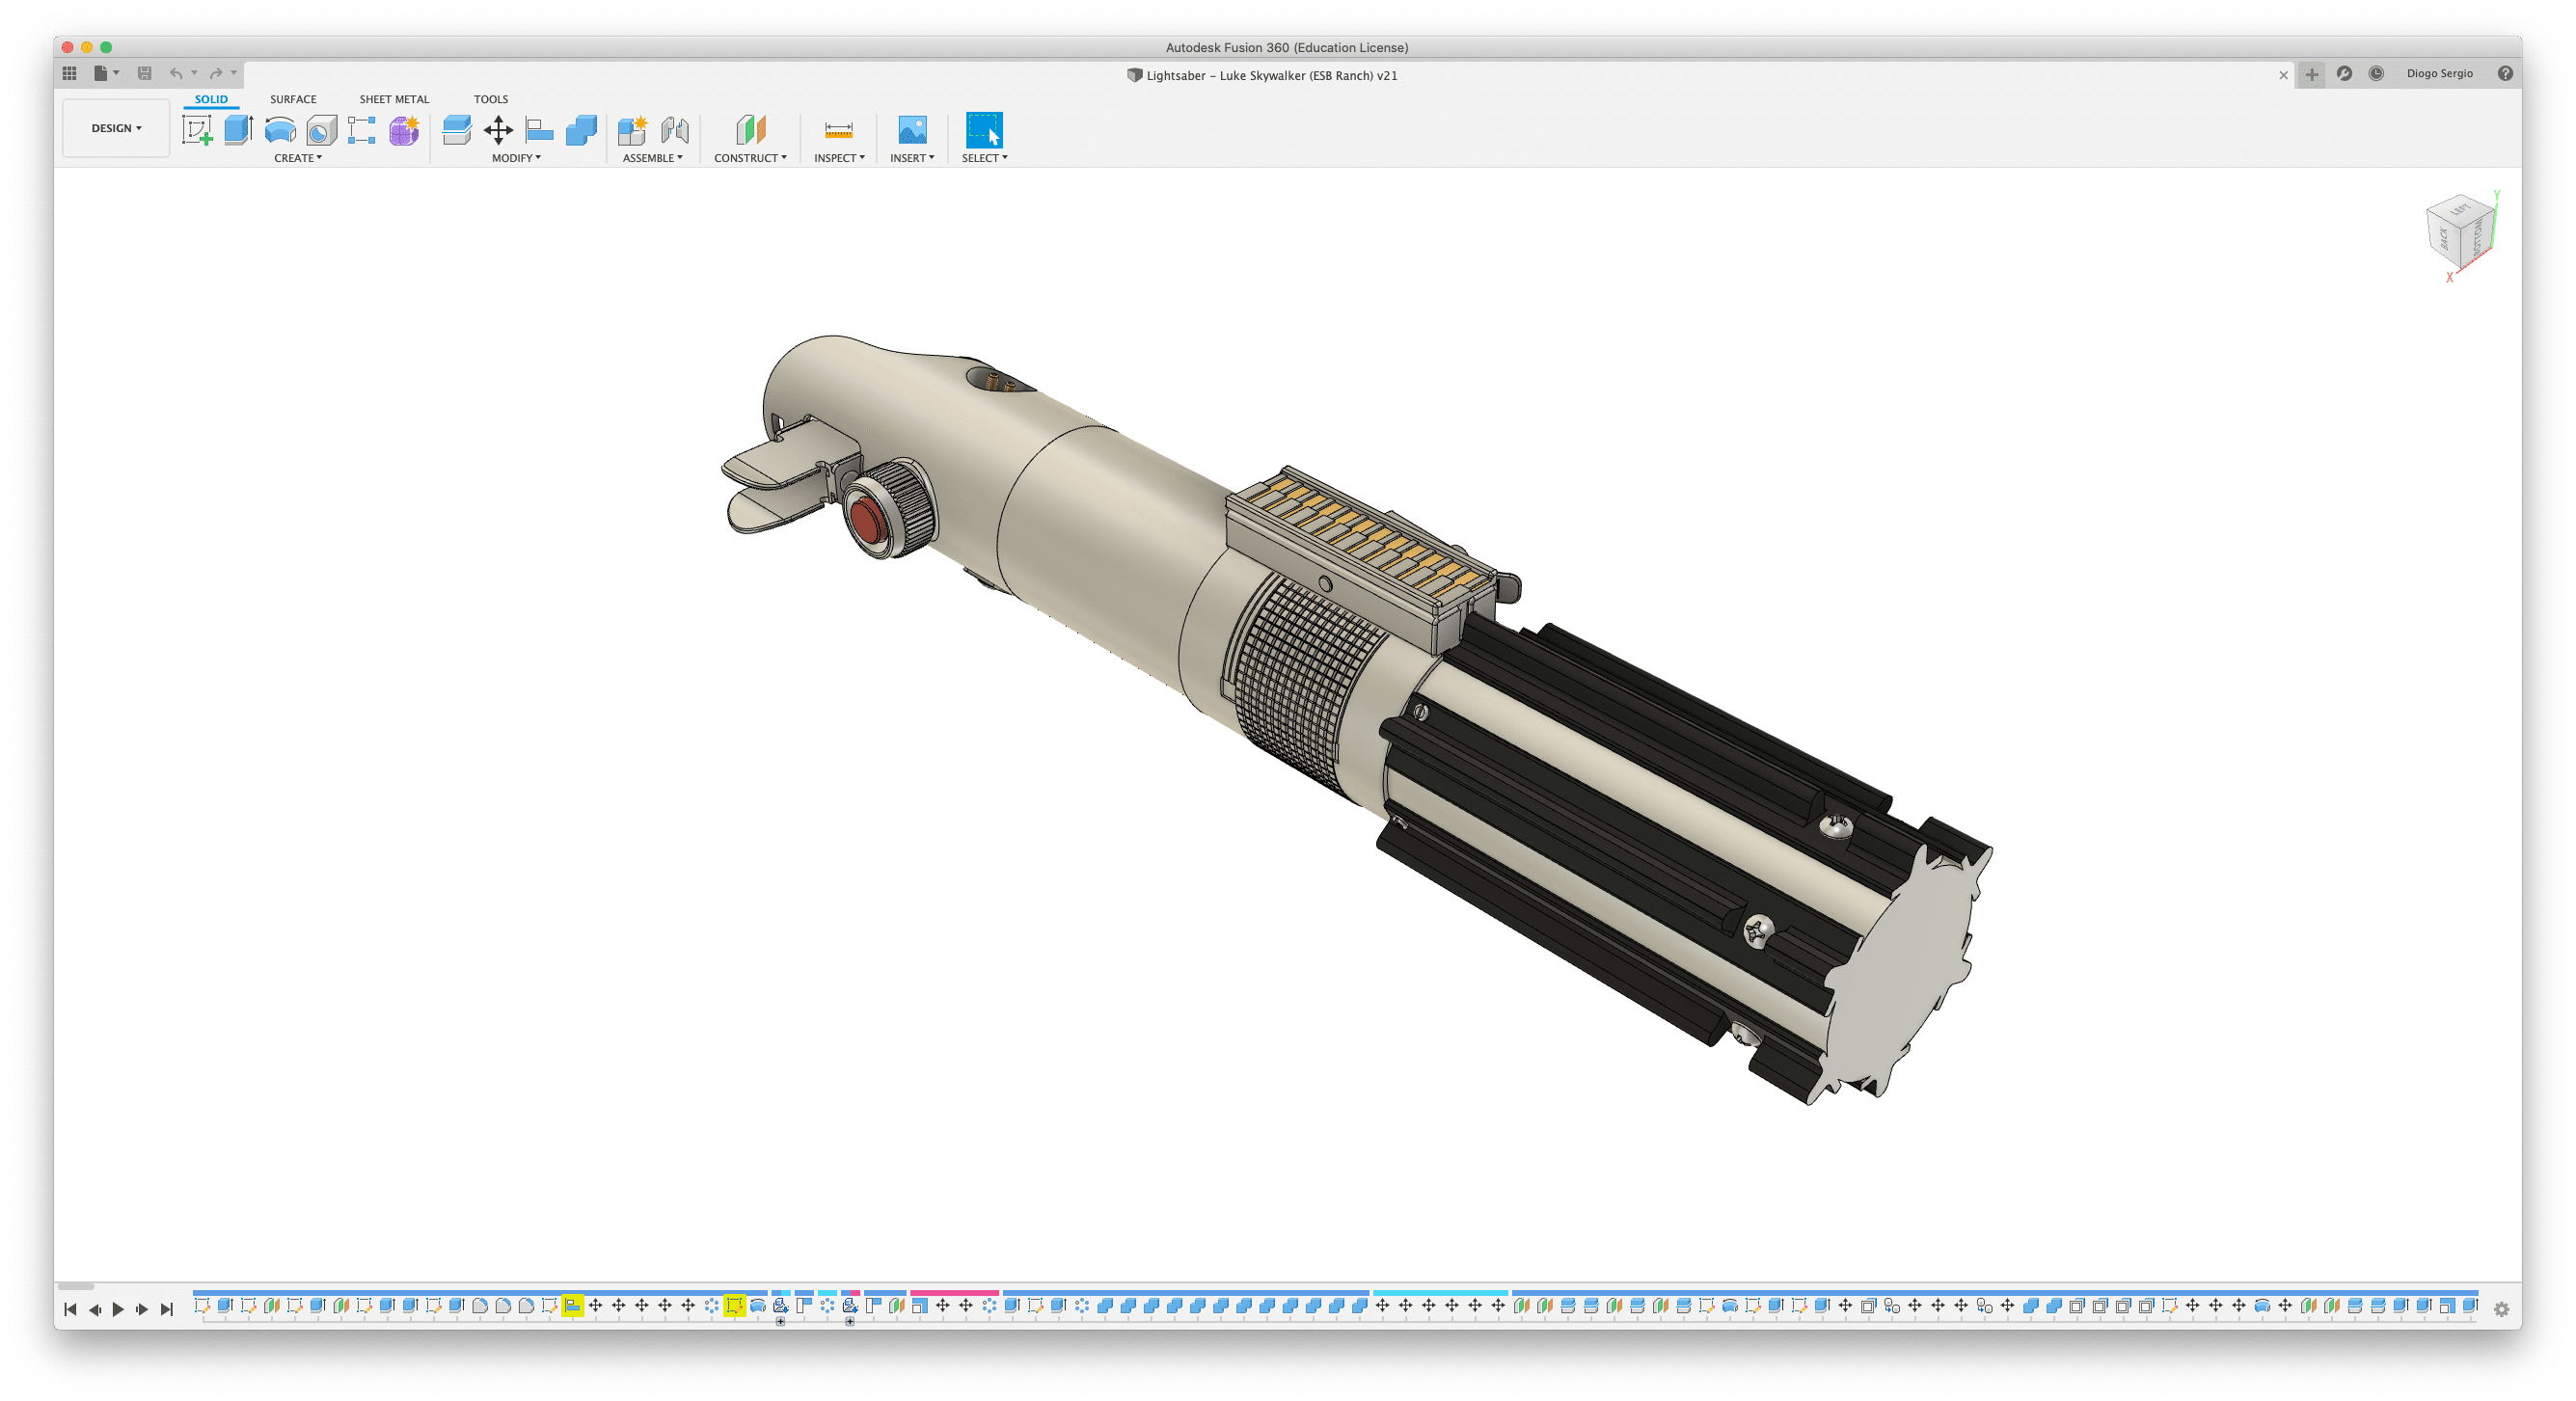The height and width of the screenshot is (1401, 2576).
Task: Select the Extrude tool in Create
Action: 238,130
